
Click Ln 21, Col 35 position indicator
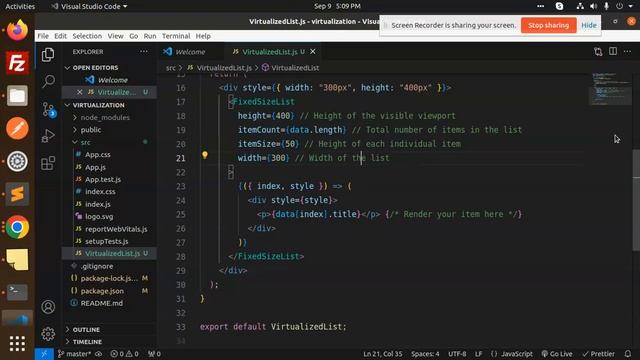(382, 354)
